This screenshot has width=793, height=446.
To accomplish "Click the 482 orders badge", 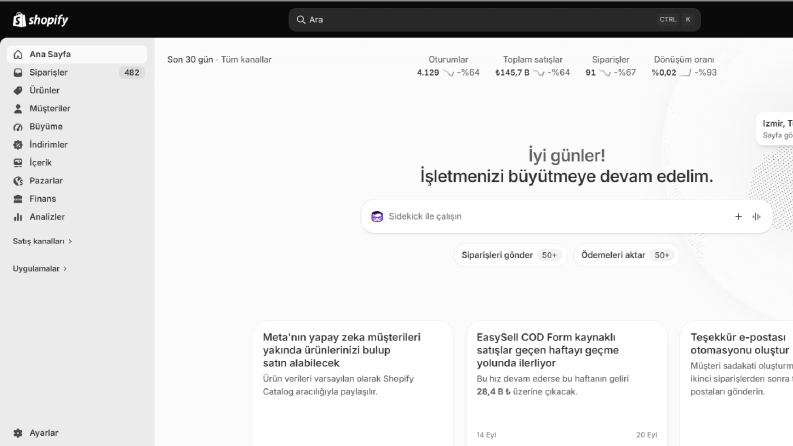I will coord(132,72).
